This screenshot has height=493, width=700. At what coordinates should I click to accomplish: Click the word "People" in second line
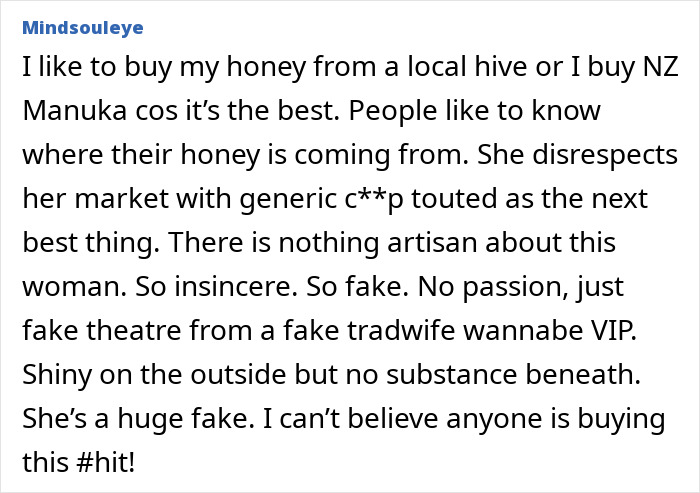(393, 110)
